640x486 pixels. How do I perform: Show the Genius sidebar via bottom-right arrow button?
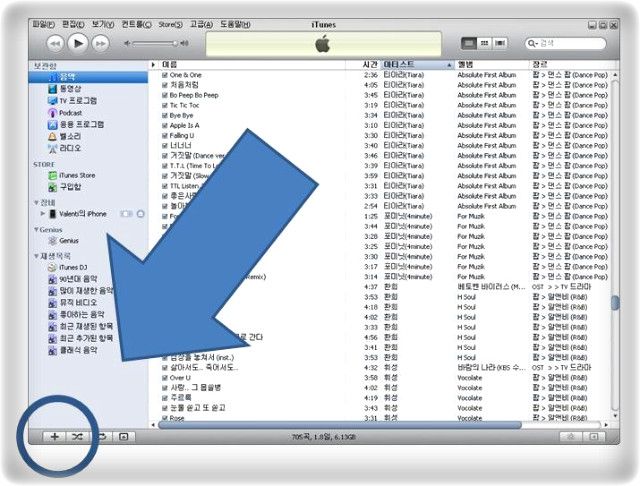(x=594, y=437)
